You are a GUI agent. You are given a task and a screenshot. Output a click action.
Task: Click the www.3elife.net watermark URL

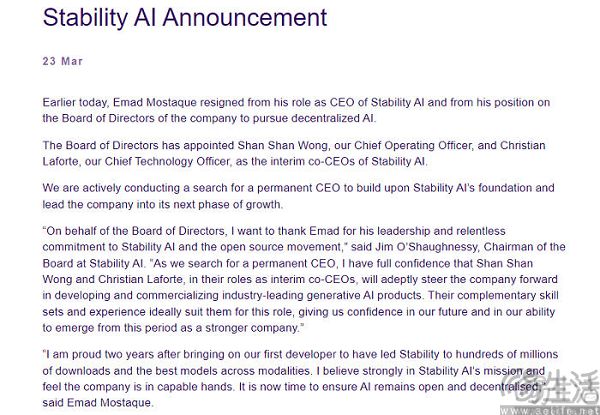(549, 411)
